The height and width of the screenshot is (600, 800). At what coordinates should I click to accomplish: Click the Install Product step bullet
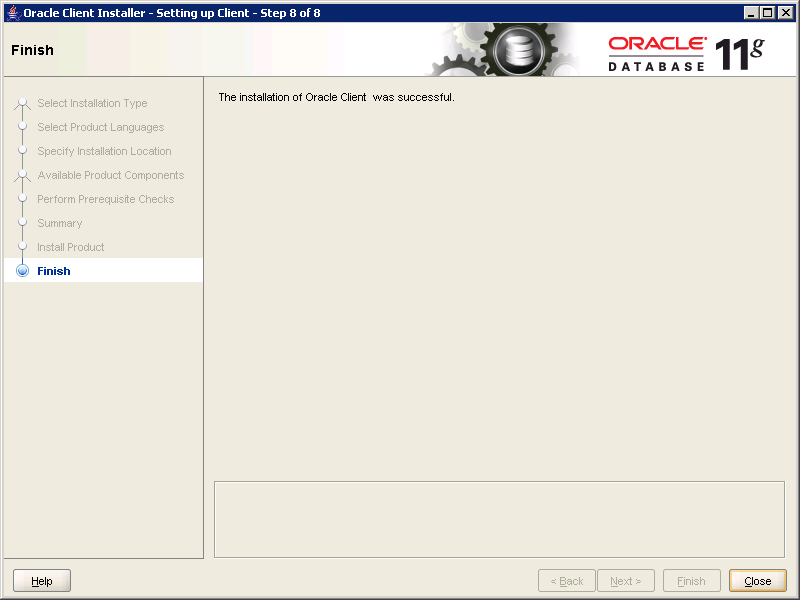[22, 246]
